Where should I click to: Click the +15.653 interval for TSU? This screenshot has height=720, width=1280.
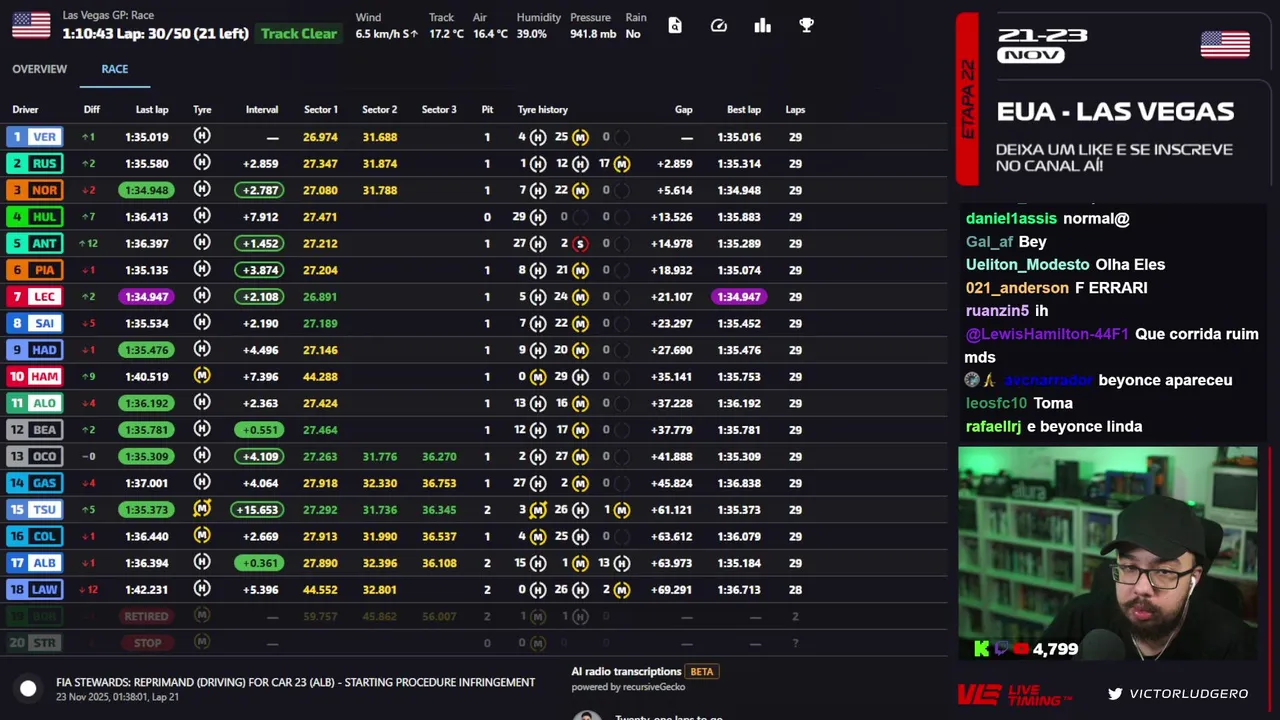[x=257, y=509]
